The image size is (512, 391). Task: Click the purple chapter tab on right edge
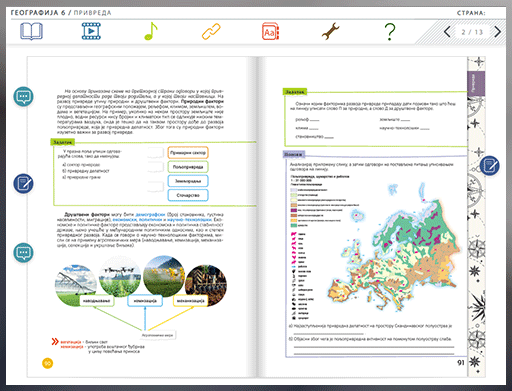[476, 83]
